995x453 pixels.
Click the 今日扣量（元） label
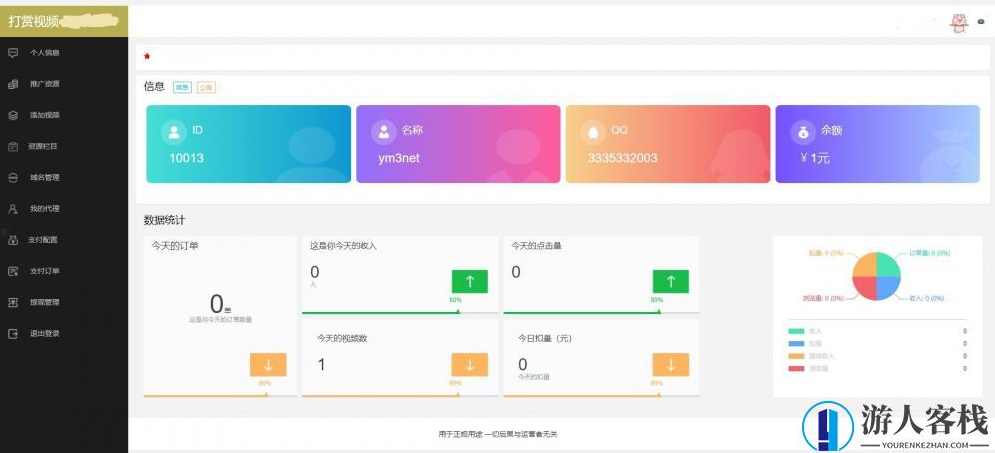click(545, 339)
